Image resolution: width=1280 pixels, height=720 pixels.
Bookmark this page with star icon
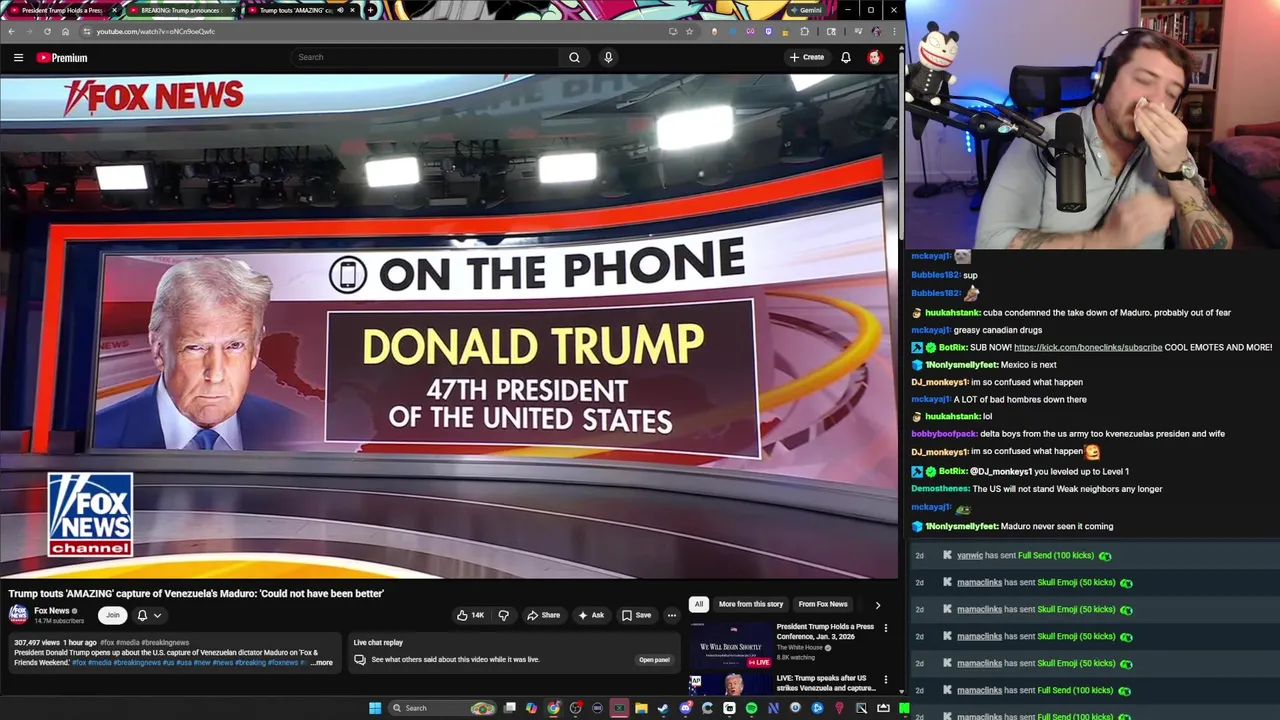689,31
